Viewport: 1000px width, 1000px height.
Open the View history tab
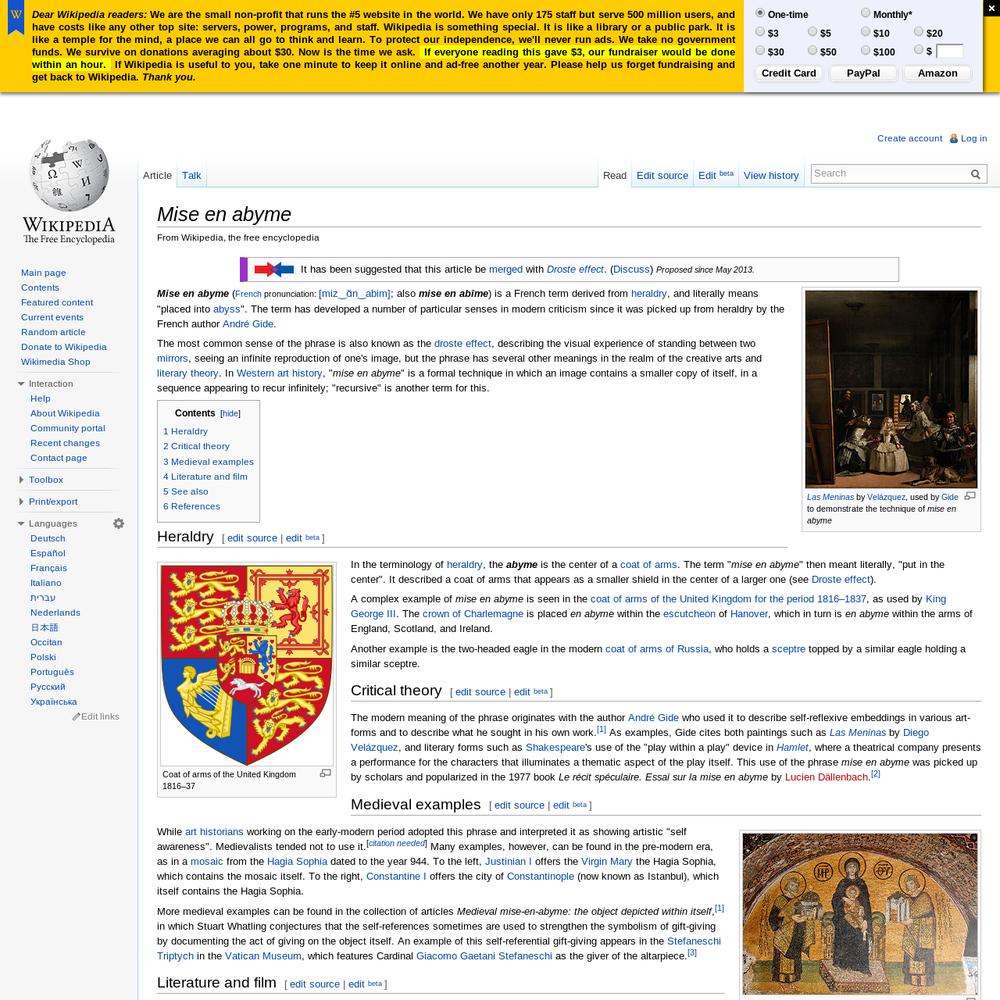771,175
